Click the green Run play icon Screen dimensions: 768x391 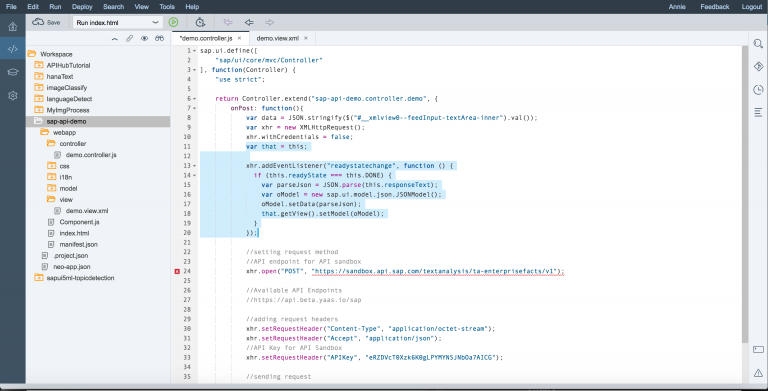tap(173, 22)
